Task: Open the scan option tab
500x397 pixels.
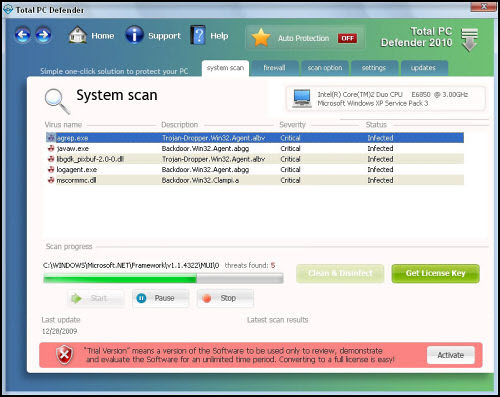Action: point(325,68)
